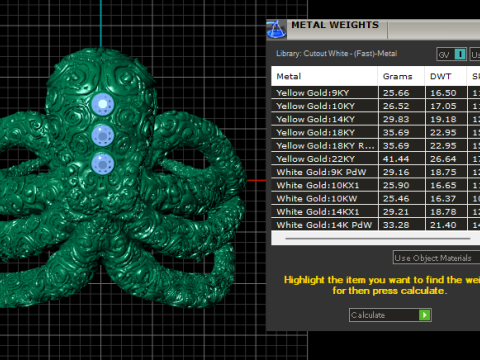This screenshot has height=360, width=480.
Task: Select the Yellow Gold:18KY R... row
Action: (376, 146)
